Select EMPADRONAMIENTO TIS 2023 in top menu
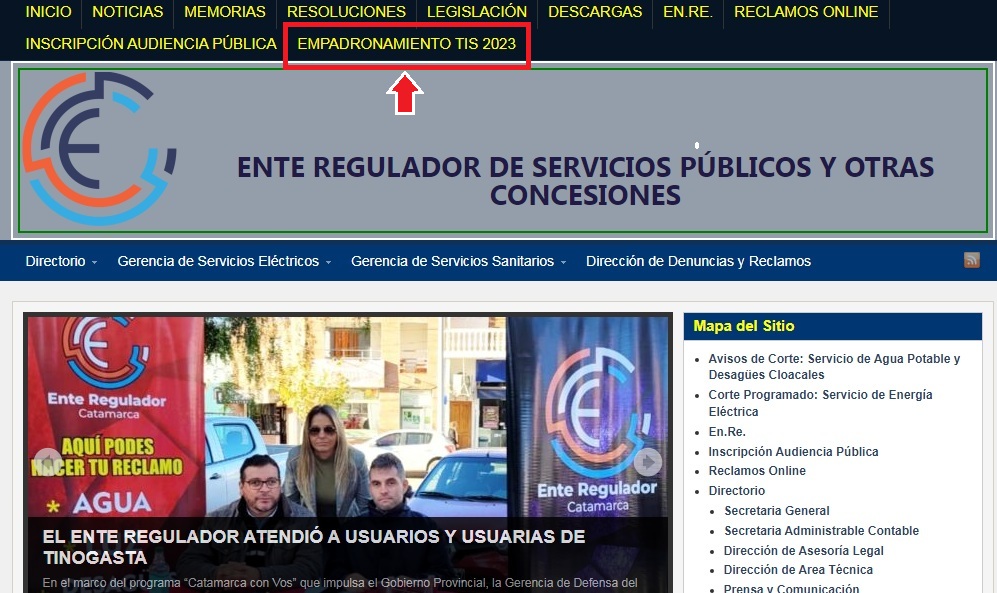This screenshot has height=593, width=997. 406,44
